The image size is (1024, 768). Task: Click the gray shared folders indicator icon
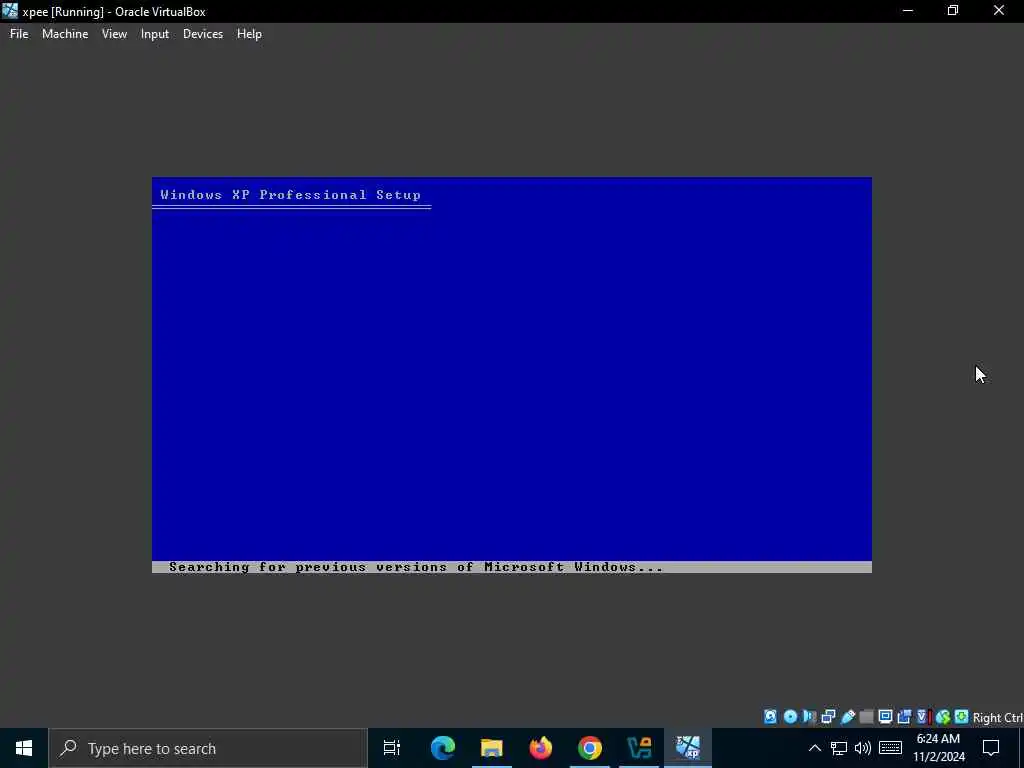click(x=866, y=716)
